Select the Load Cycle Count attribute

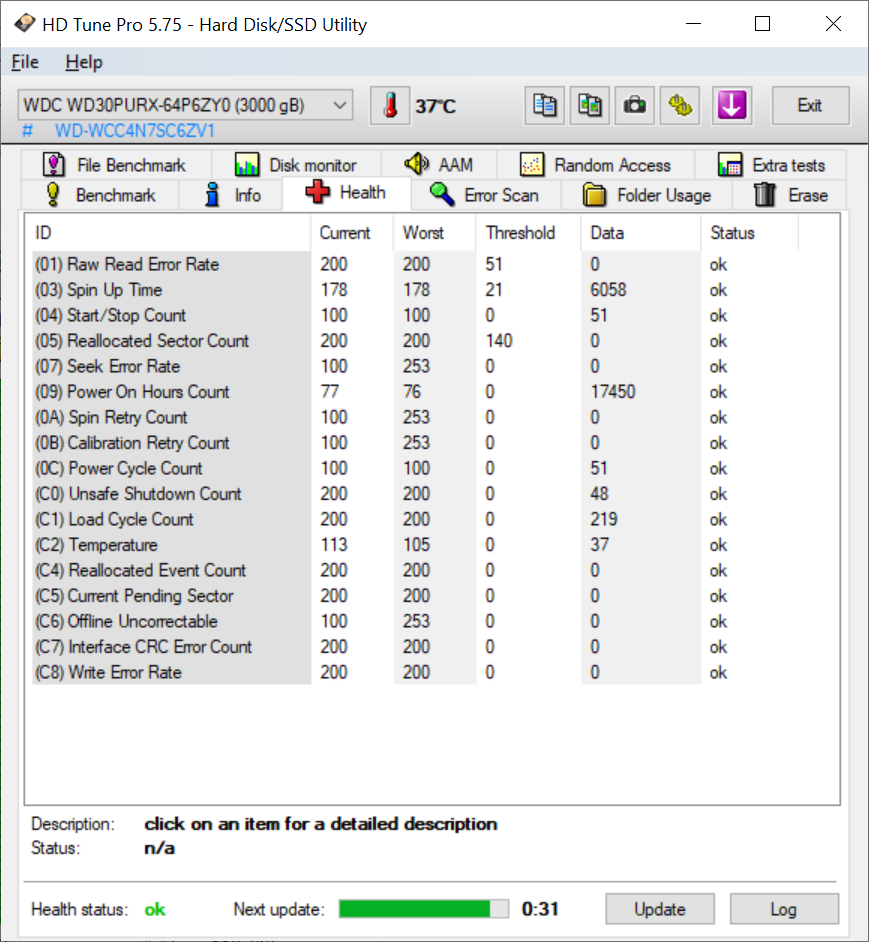pos(415,519)
